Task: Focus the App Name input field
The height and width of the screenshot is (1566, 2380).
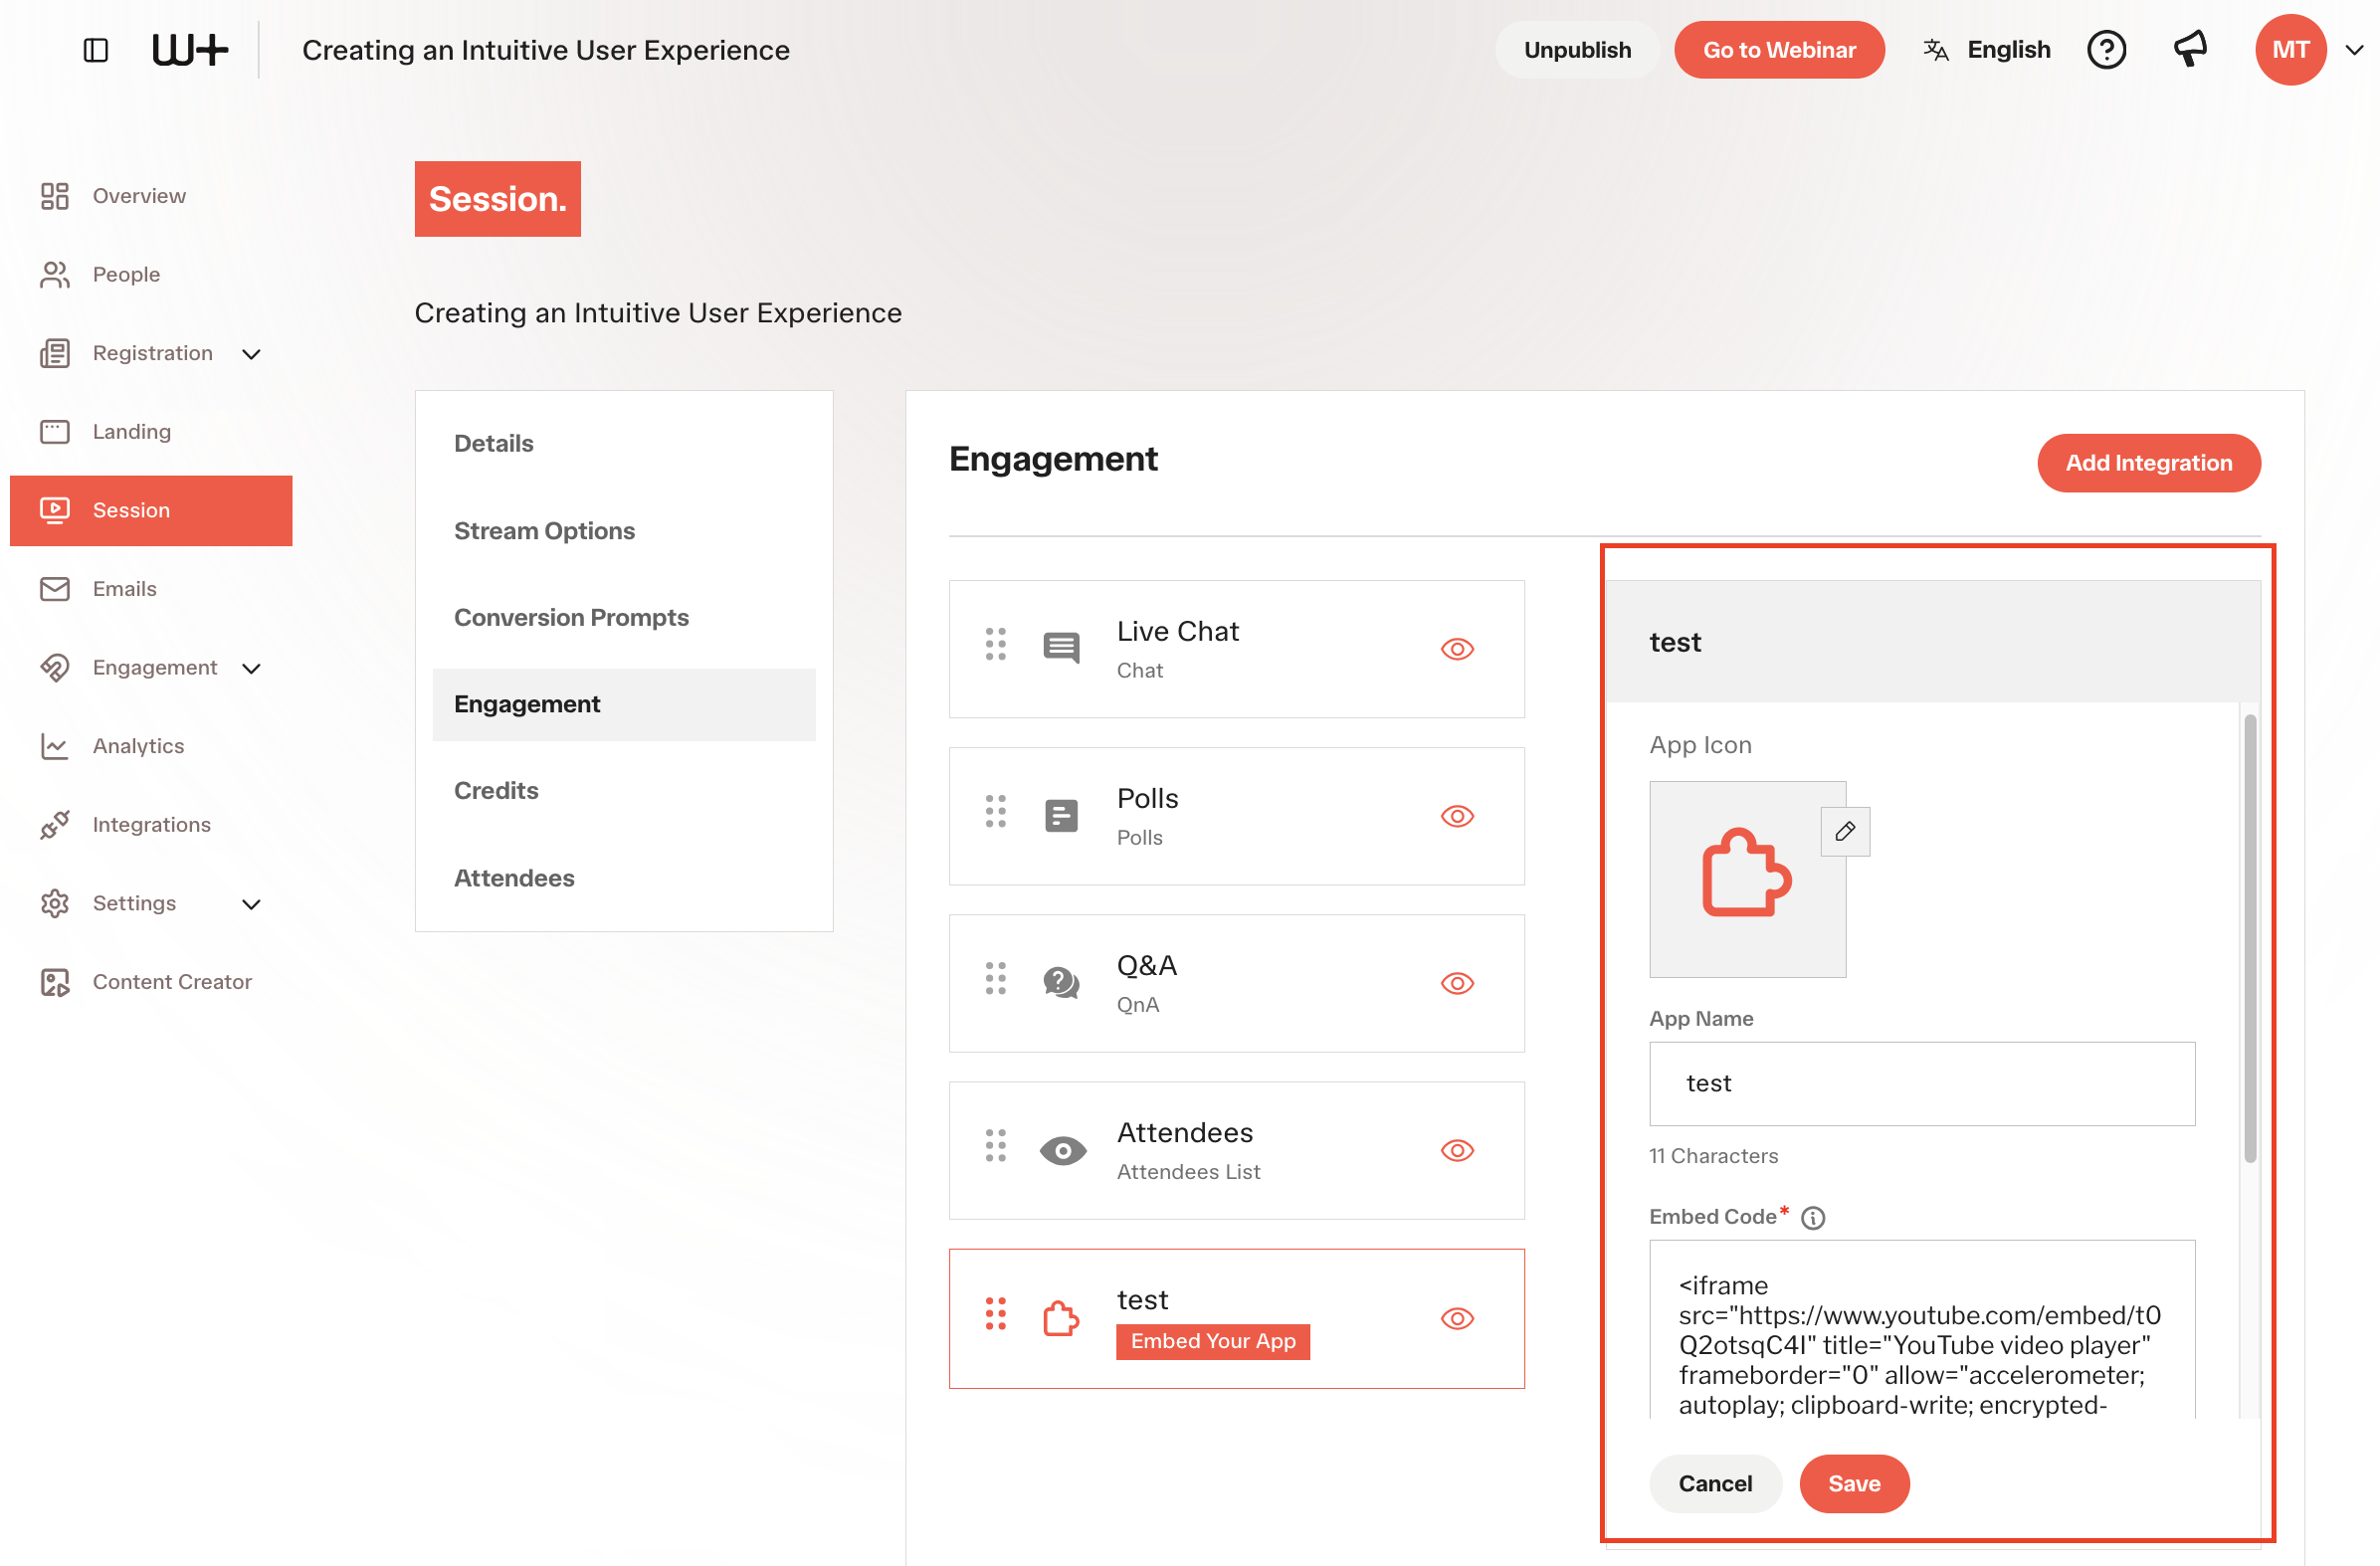Action: click(x=1922, y=1084)
